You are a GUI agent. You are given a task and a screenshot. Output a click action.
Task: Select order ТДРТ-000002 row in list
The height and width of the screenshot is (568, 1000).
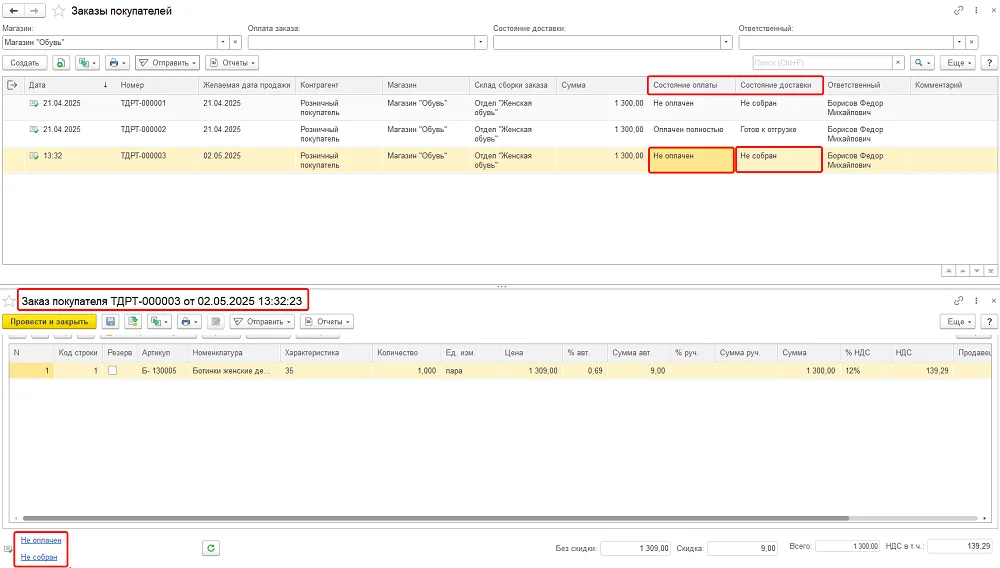pyautogui.click(x=501, y=134)
